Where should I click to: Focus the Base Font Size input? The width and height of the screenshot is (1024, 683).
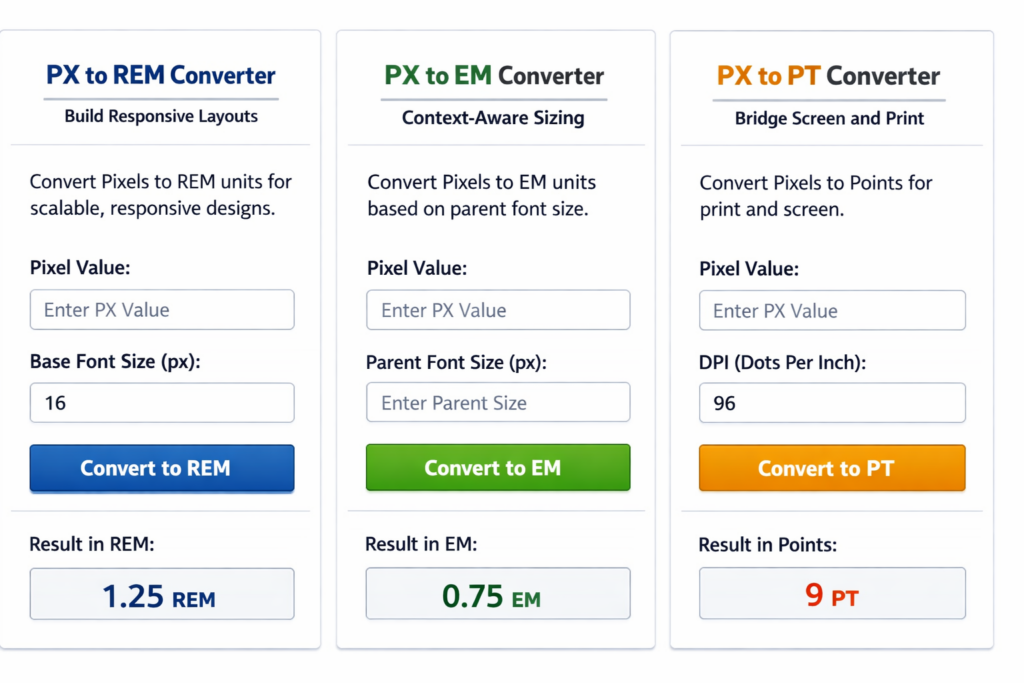(162, 403)
